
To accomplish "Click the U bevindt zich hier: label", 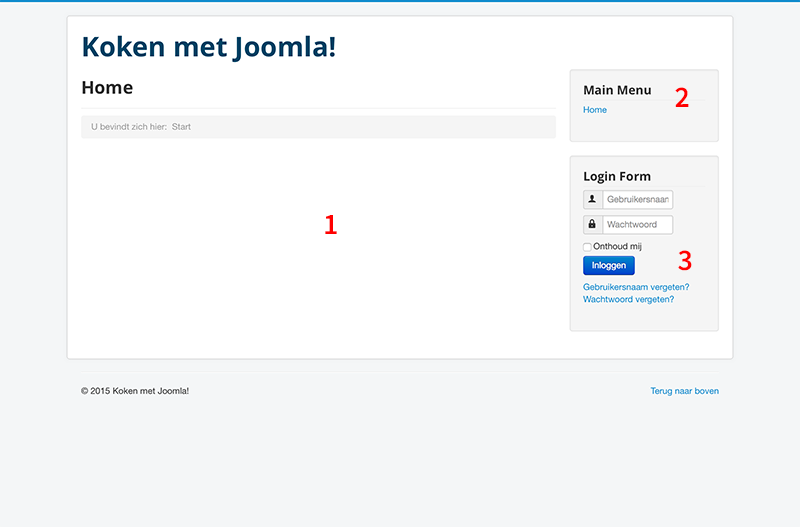I will [129, 127].
